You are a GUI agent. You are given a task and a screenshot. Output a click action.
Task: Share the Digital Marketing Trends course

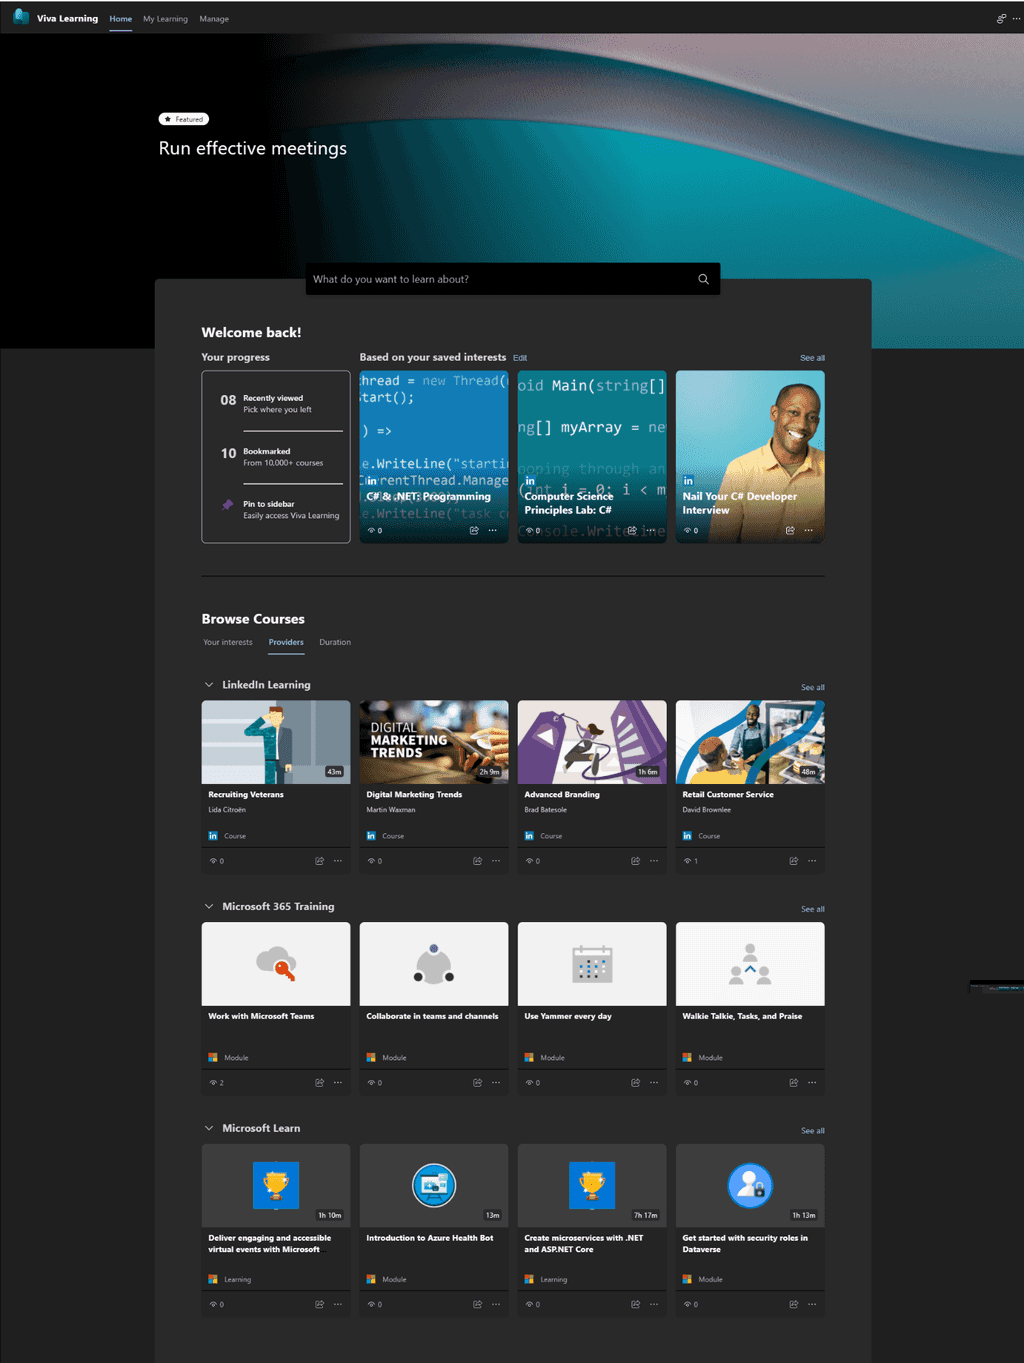478,861
